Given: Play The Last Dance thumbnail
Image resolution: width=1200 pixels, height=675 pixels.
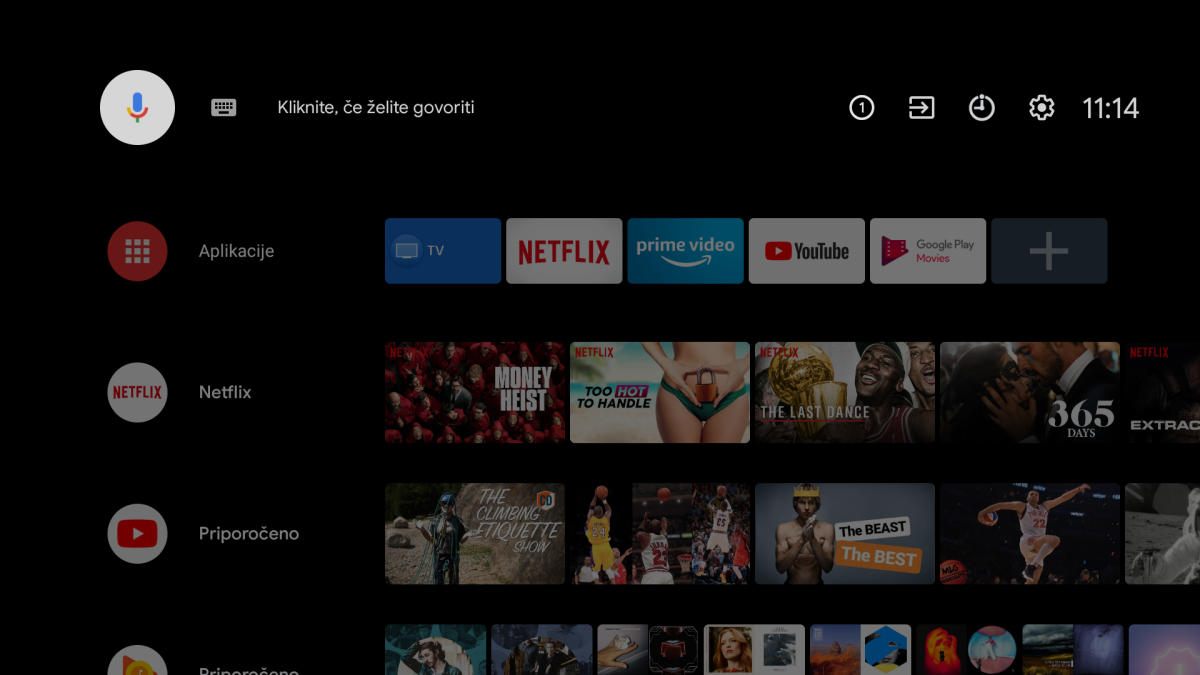Looking at the screenshot, I should 845,392.
